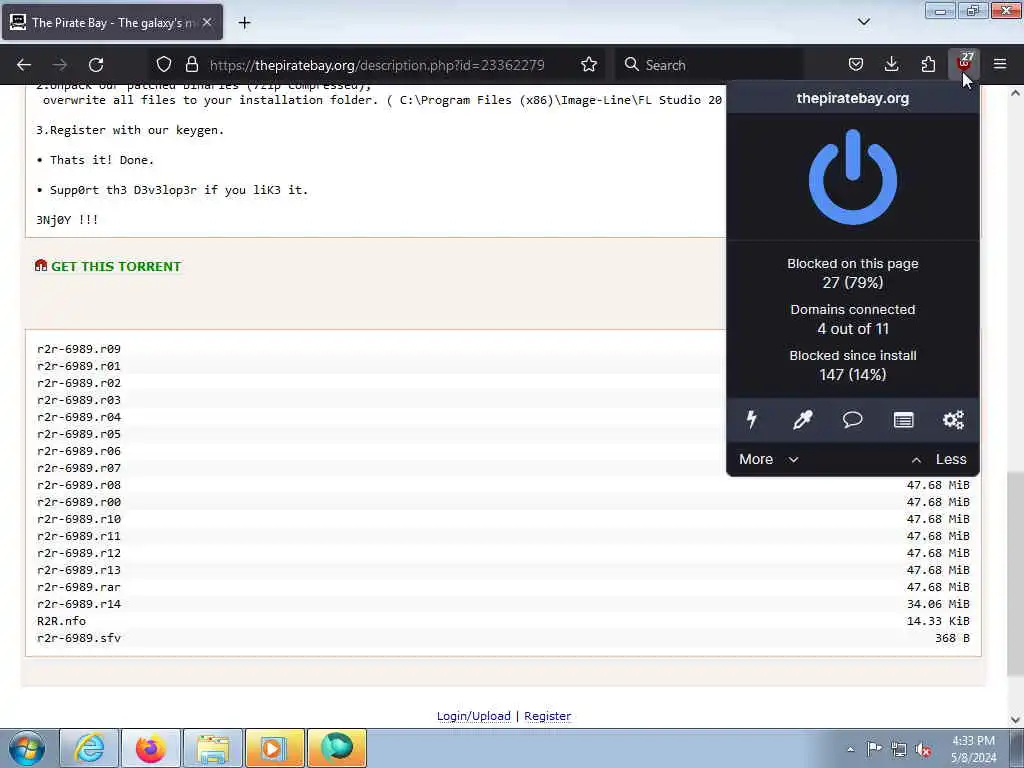The height and width of the screenshot is (768, 1024).
Task: View site security lock icon
Action: tap(191, 64)
